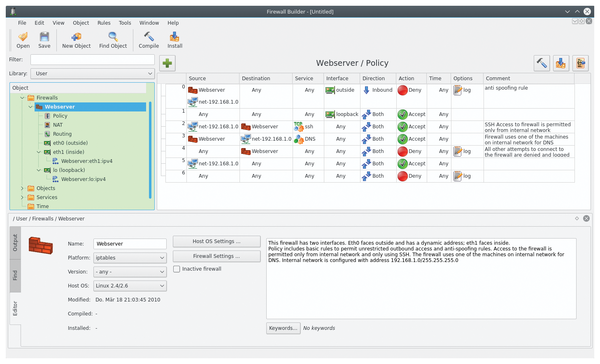
Task: Click inside the firewall description comment box
Action: click(x=421, y=279)
